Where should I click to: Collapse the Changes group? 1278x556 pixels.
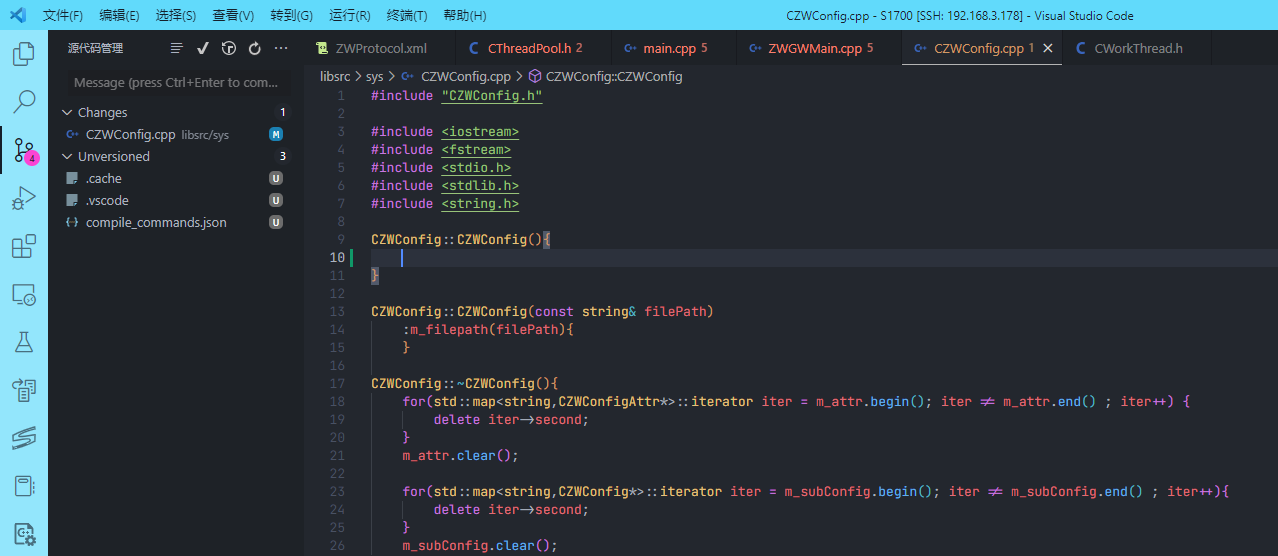[x=68, y=112]
